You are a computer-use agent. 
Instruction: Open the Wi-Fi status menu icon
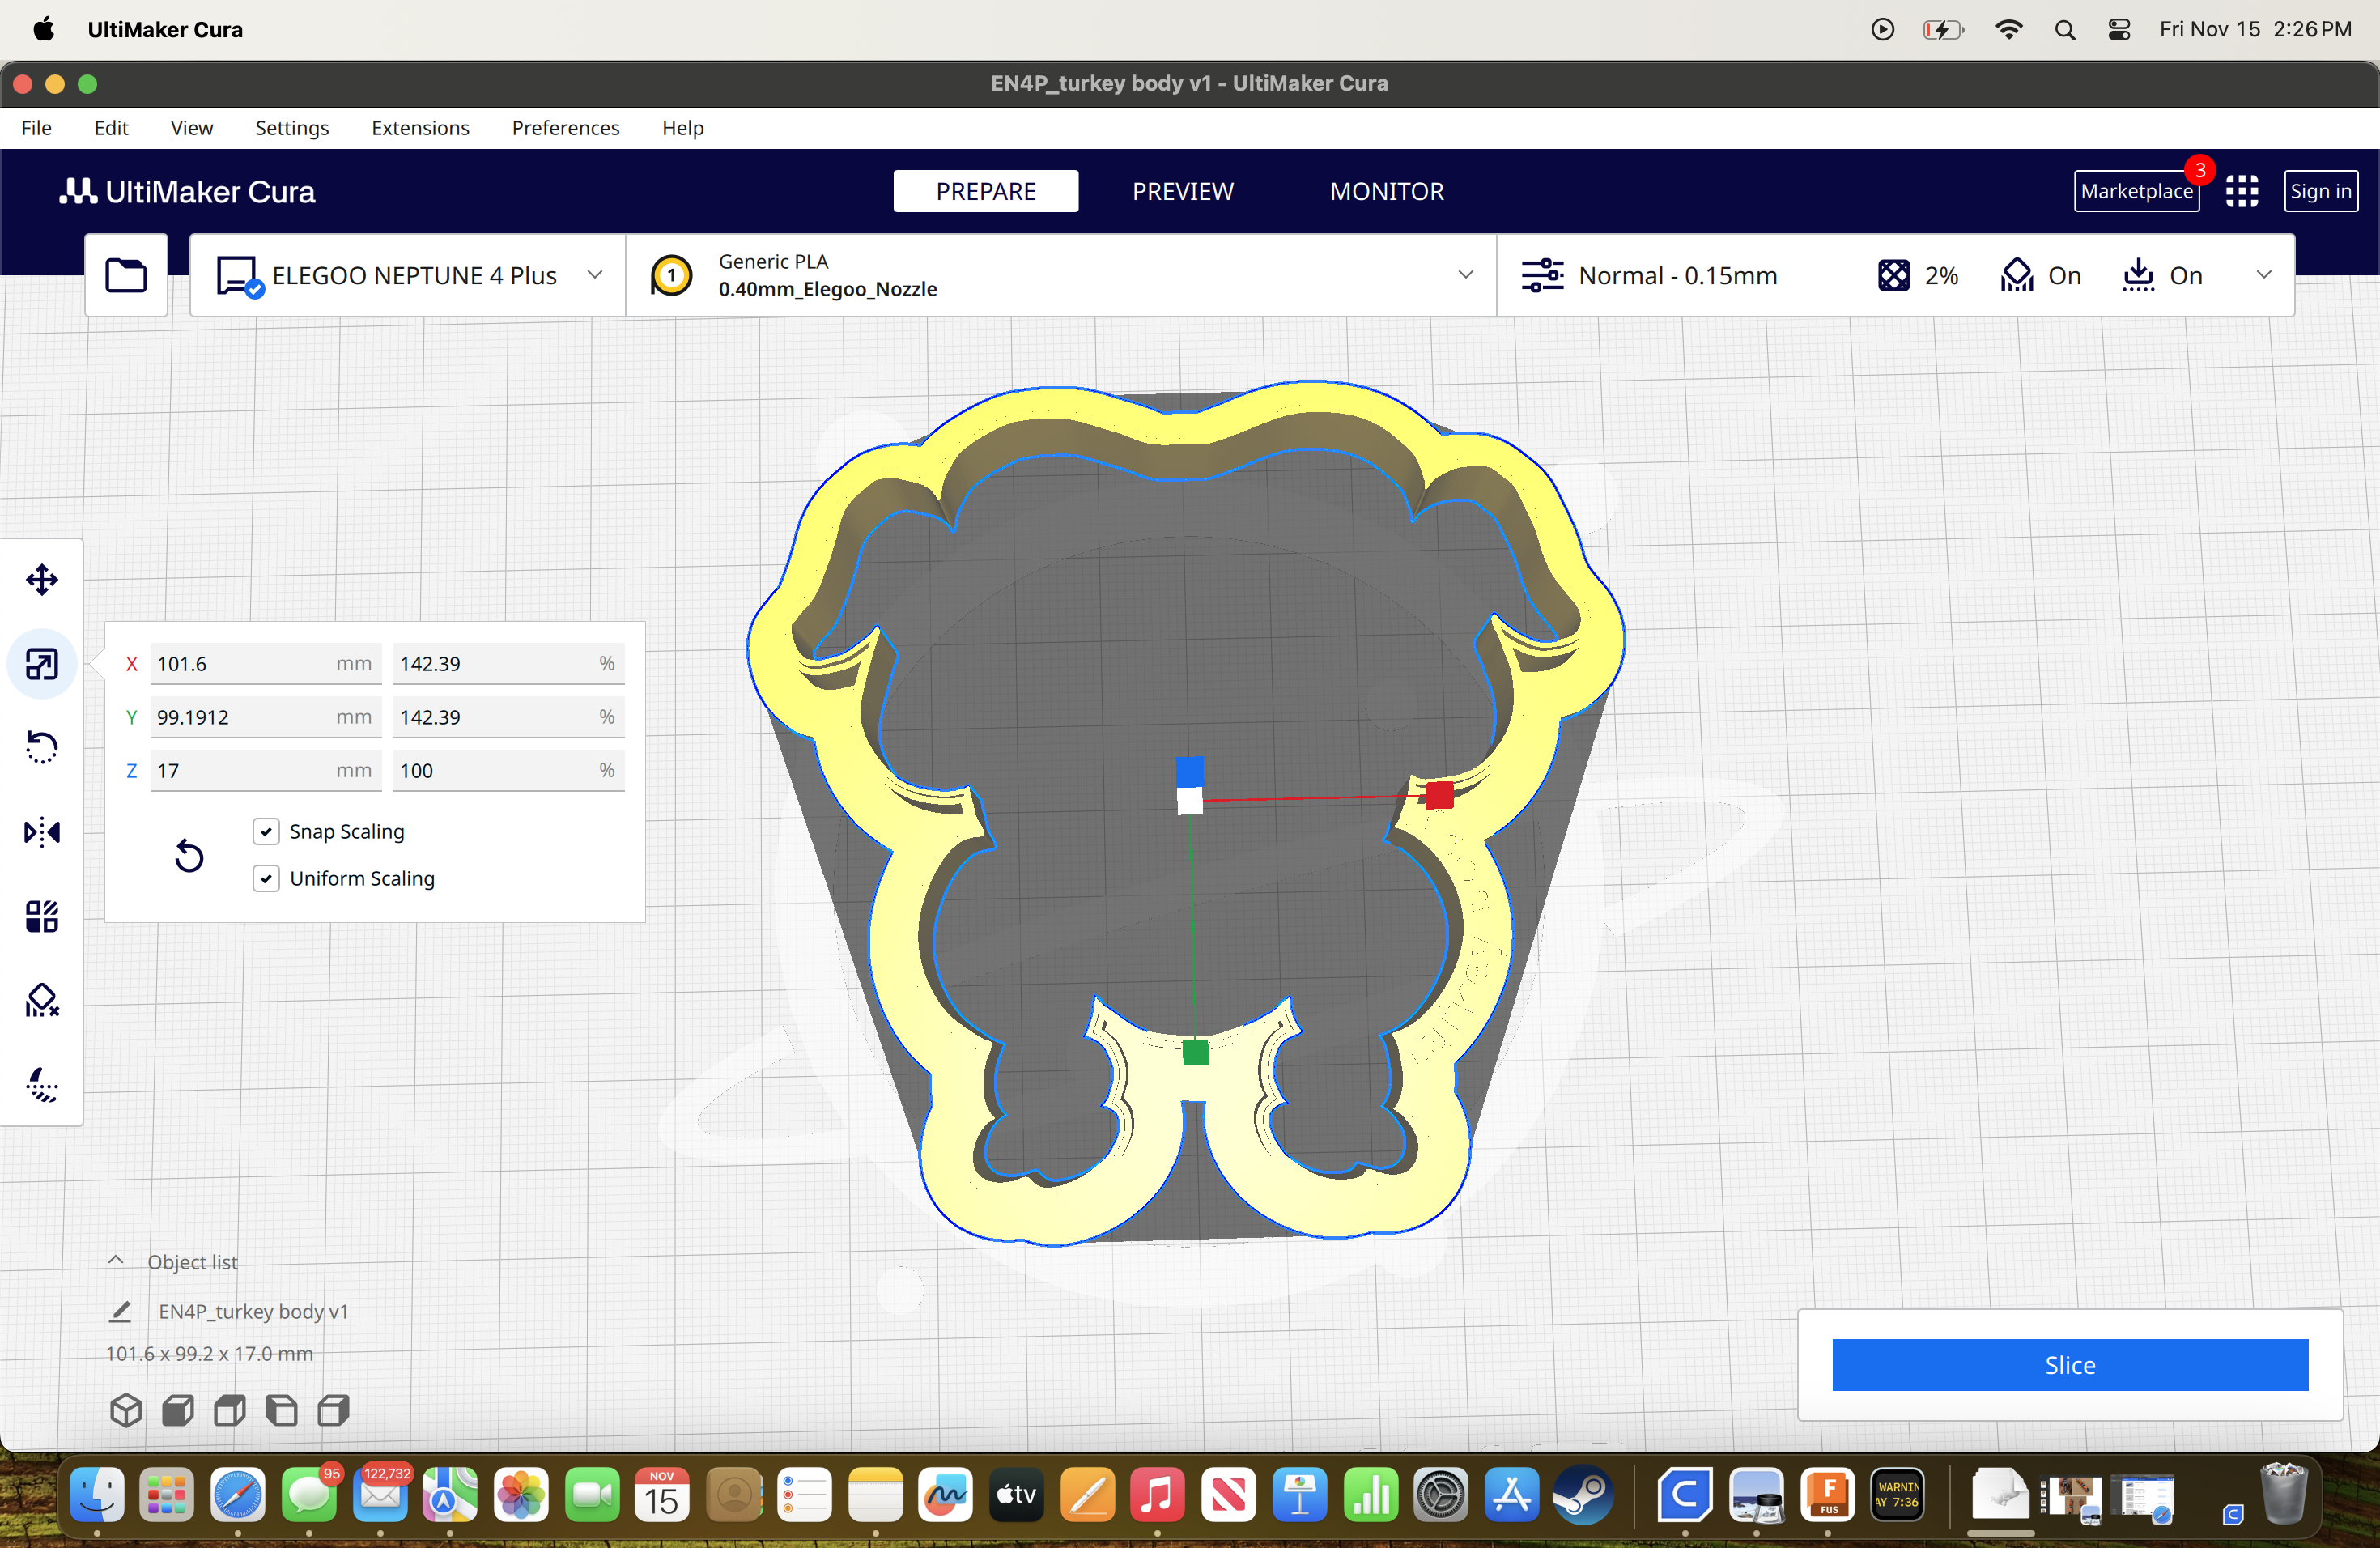2008,30
